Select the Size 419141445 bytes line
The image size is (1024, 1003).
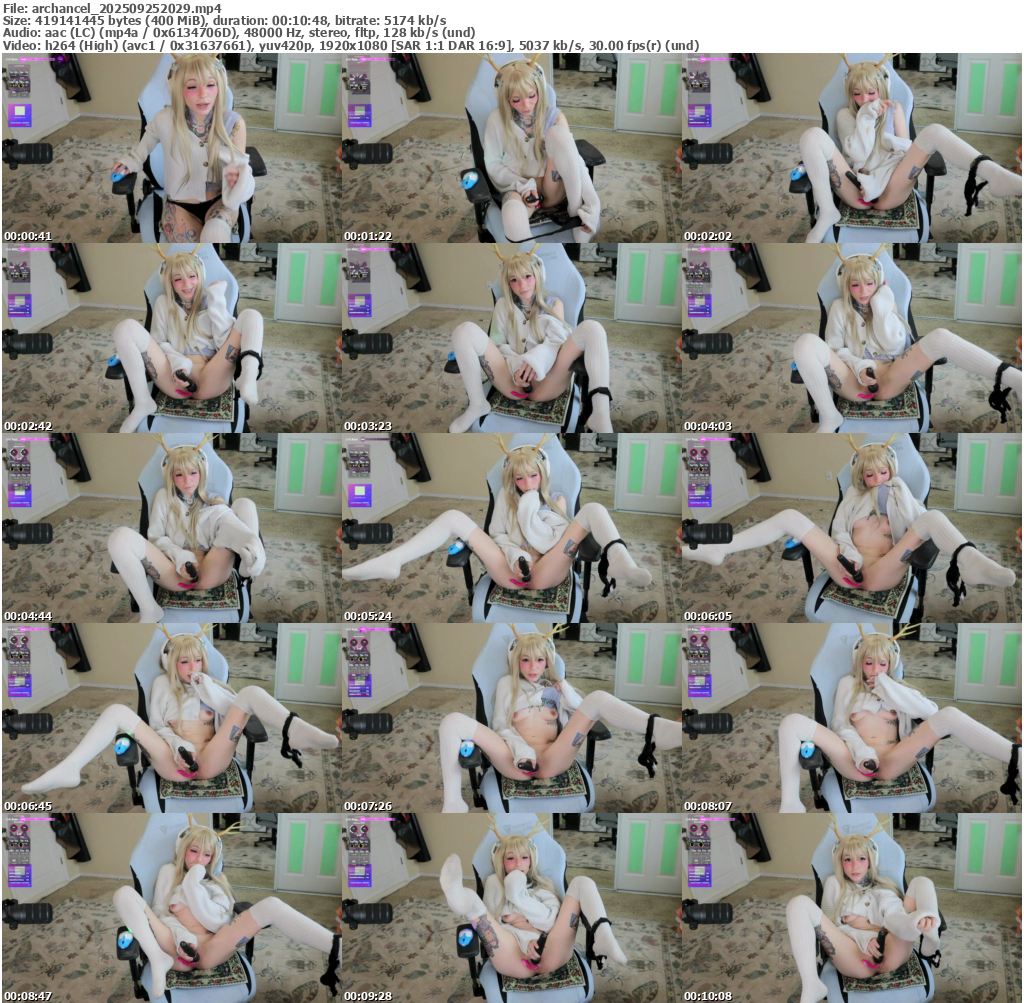pyautogui.click(x=225, y=21)
